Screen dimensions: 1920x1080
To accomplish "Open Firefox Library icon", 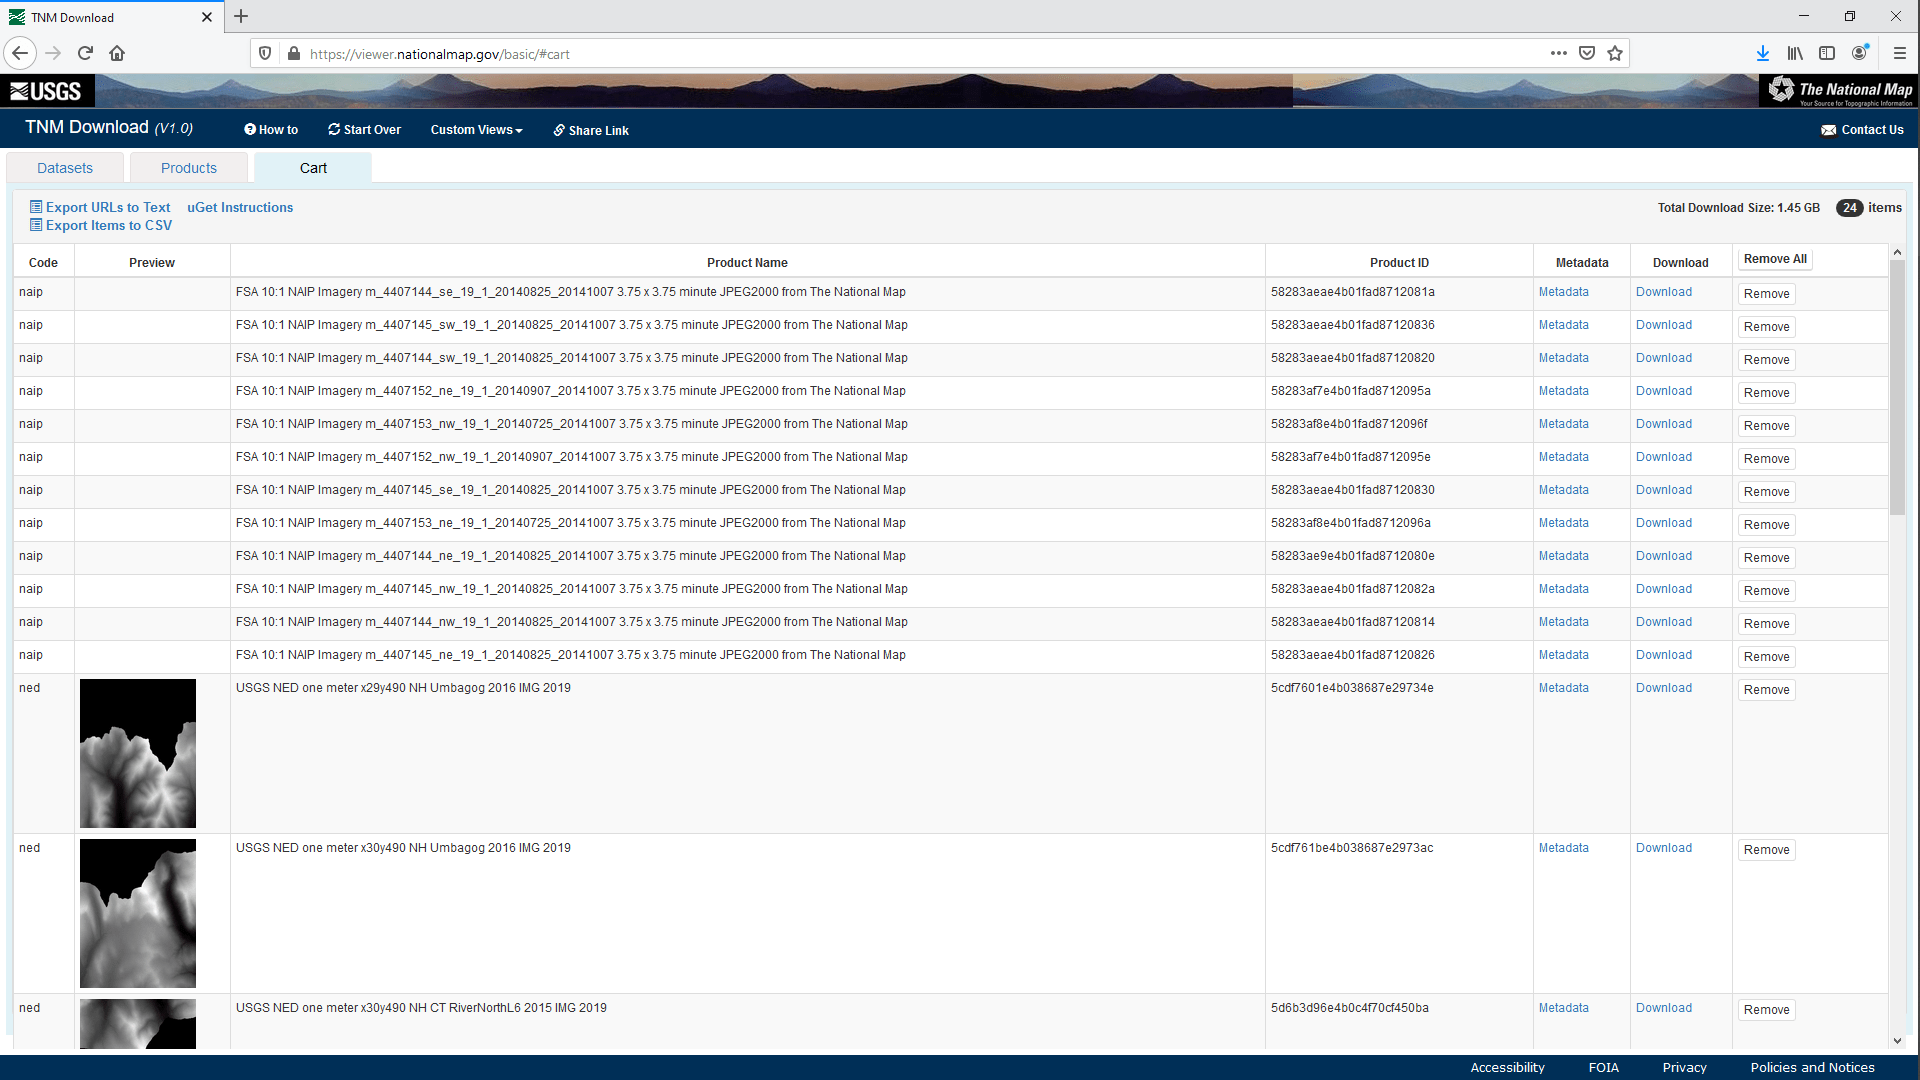I will pyautogui.click(x=1796, y=54).
